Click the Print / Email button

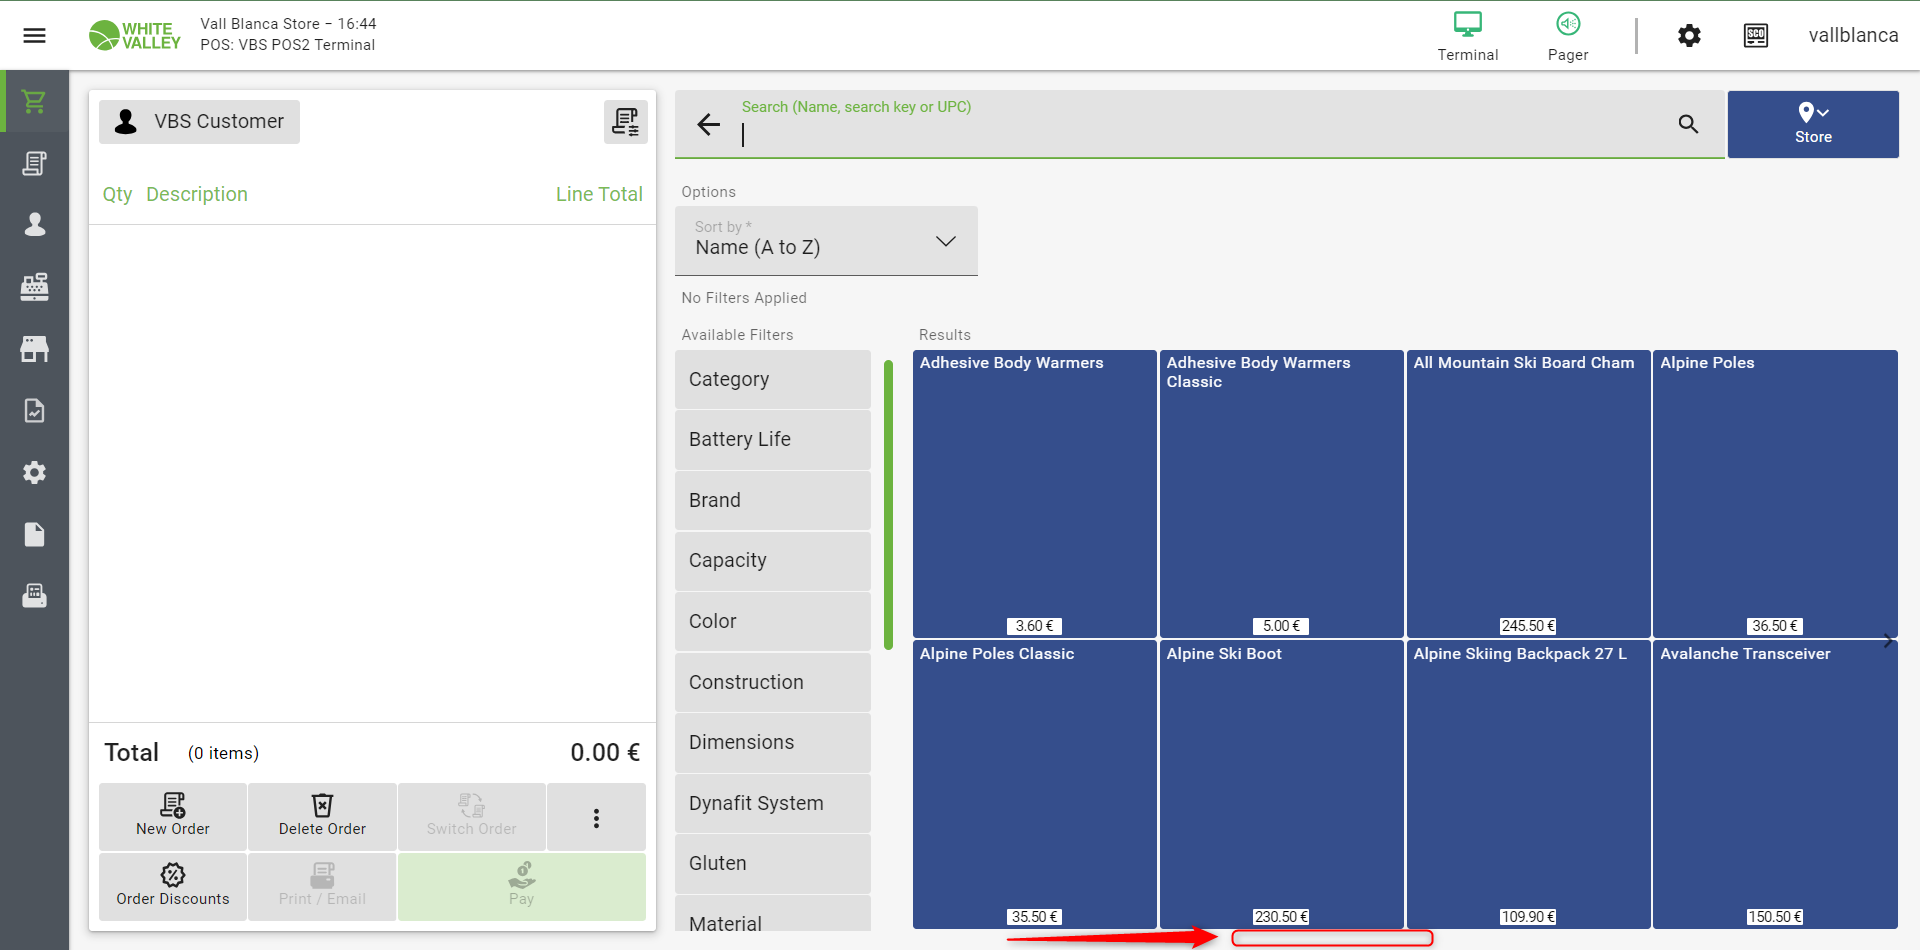pyautogui.click(x=322, y=886)
